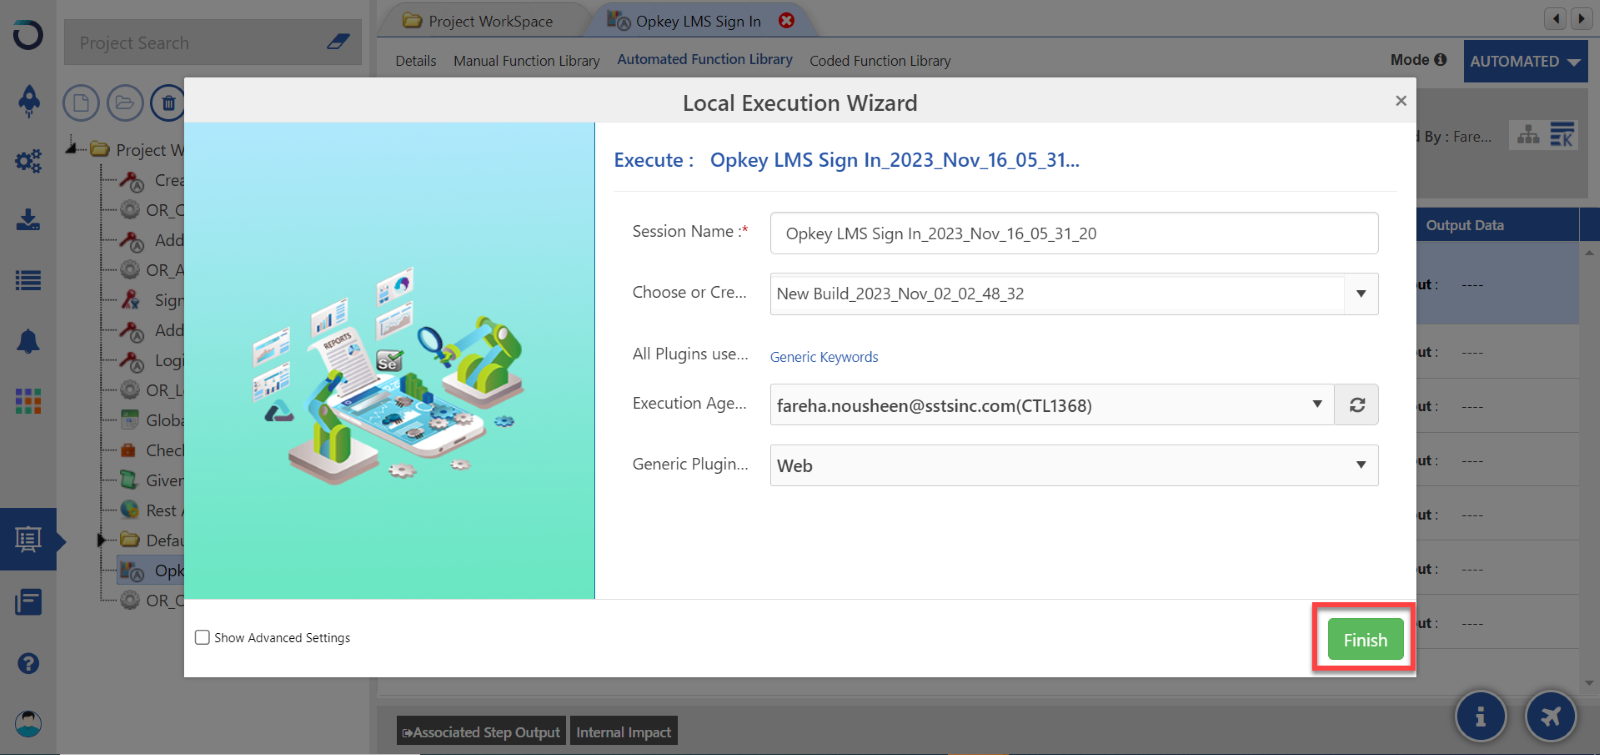
Task: Click the hierarchy view icon
Action: 1528,134
